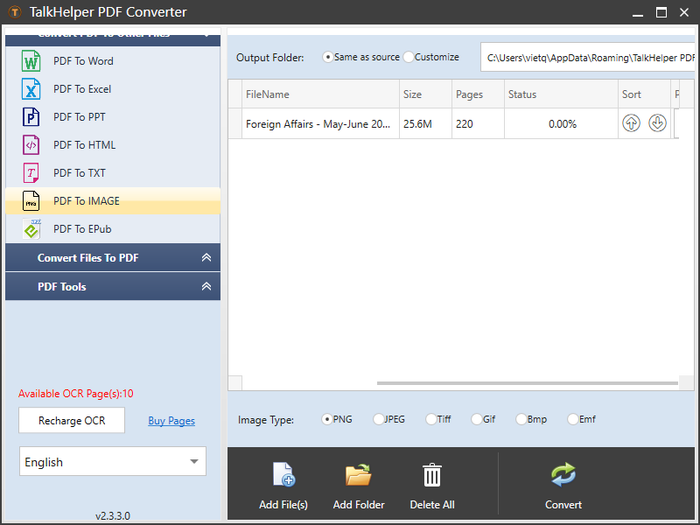The width and height of the screenshot is (700, 525).
Task: Click the 25.6M size cell
Action: point(425,124)
